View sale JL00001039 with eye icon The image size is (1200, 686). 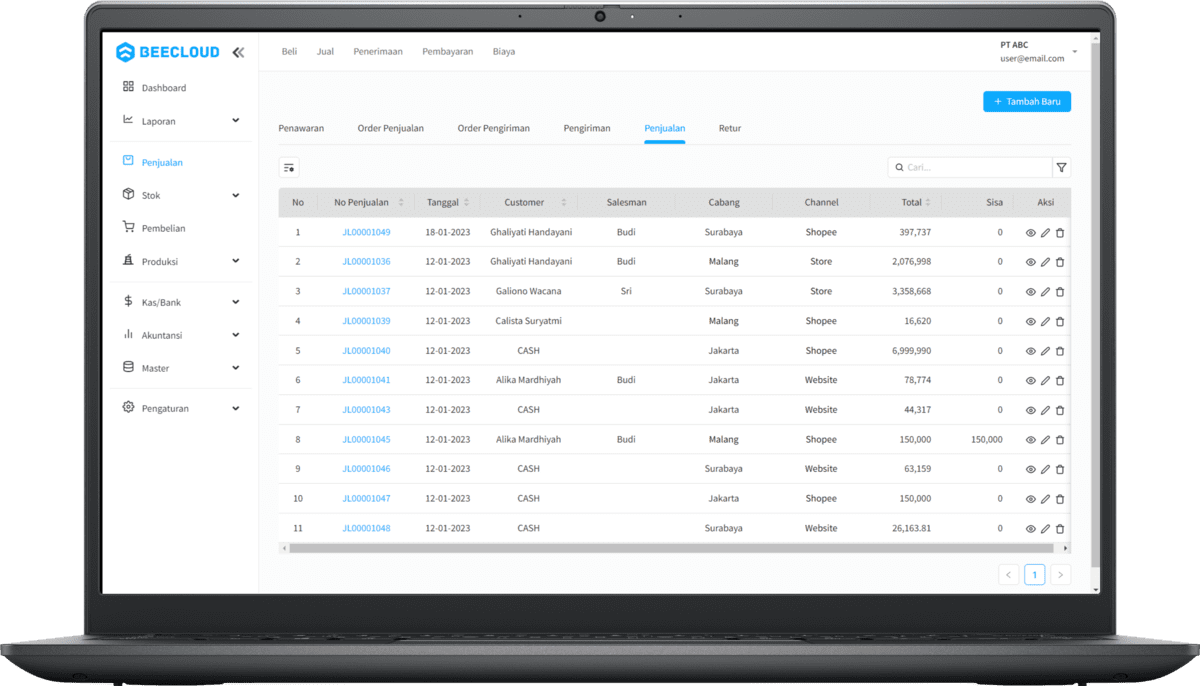(x=1031, y=322)
